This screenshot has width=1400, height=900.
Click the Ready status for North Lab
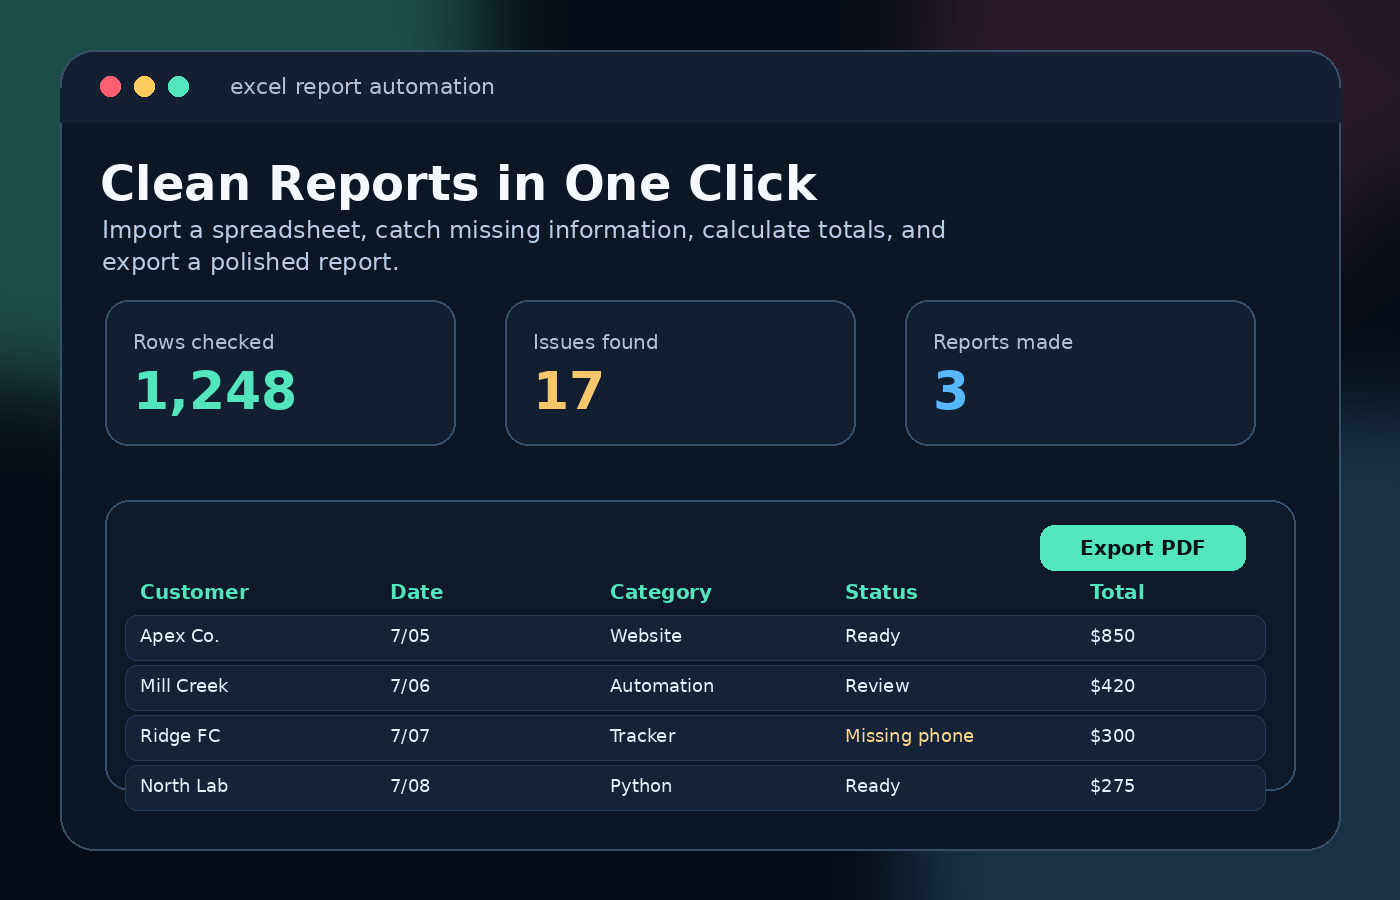(x=873, y=786)
